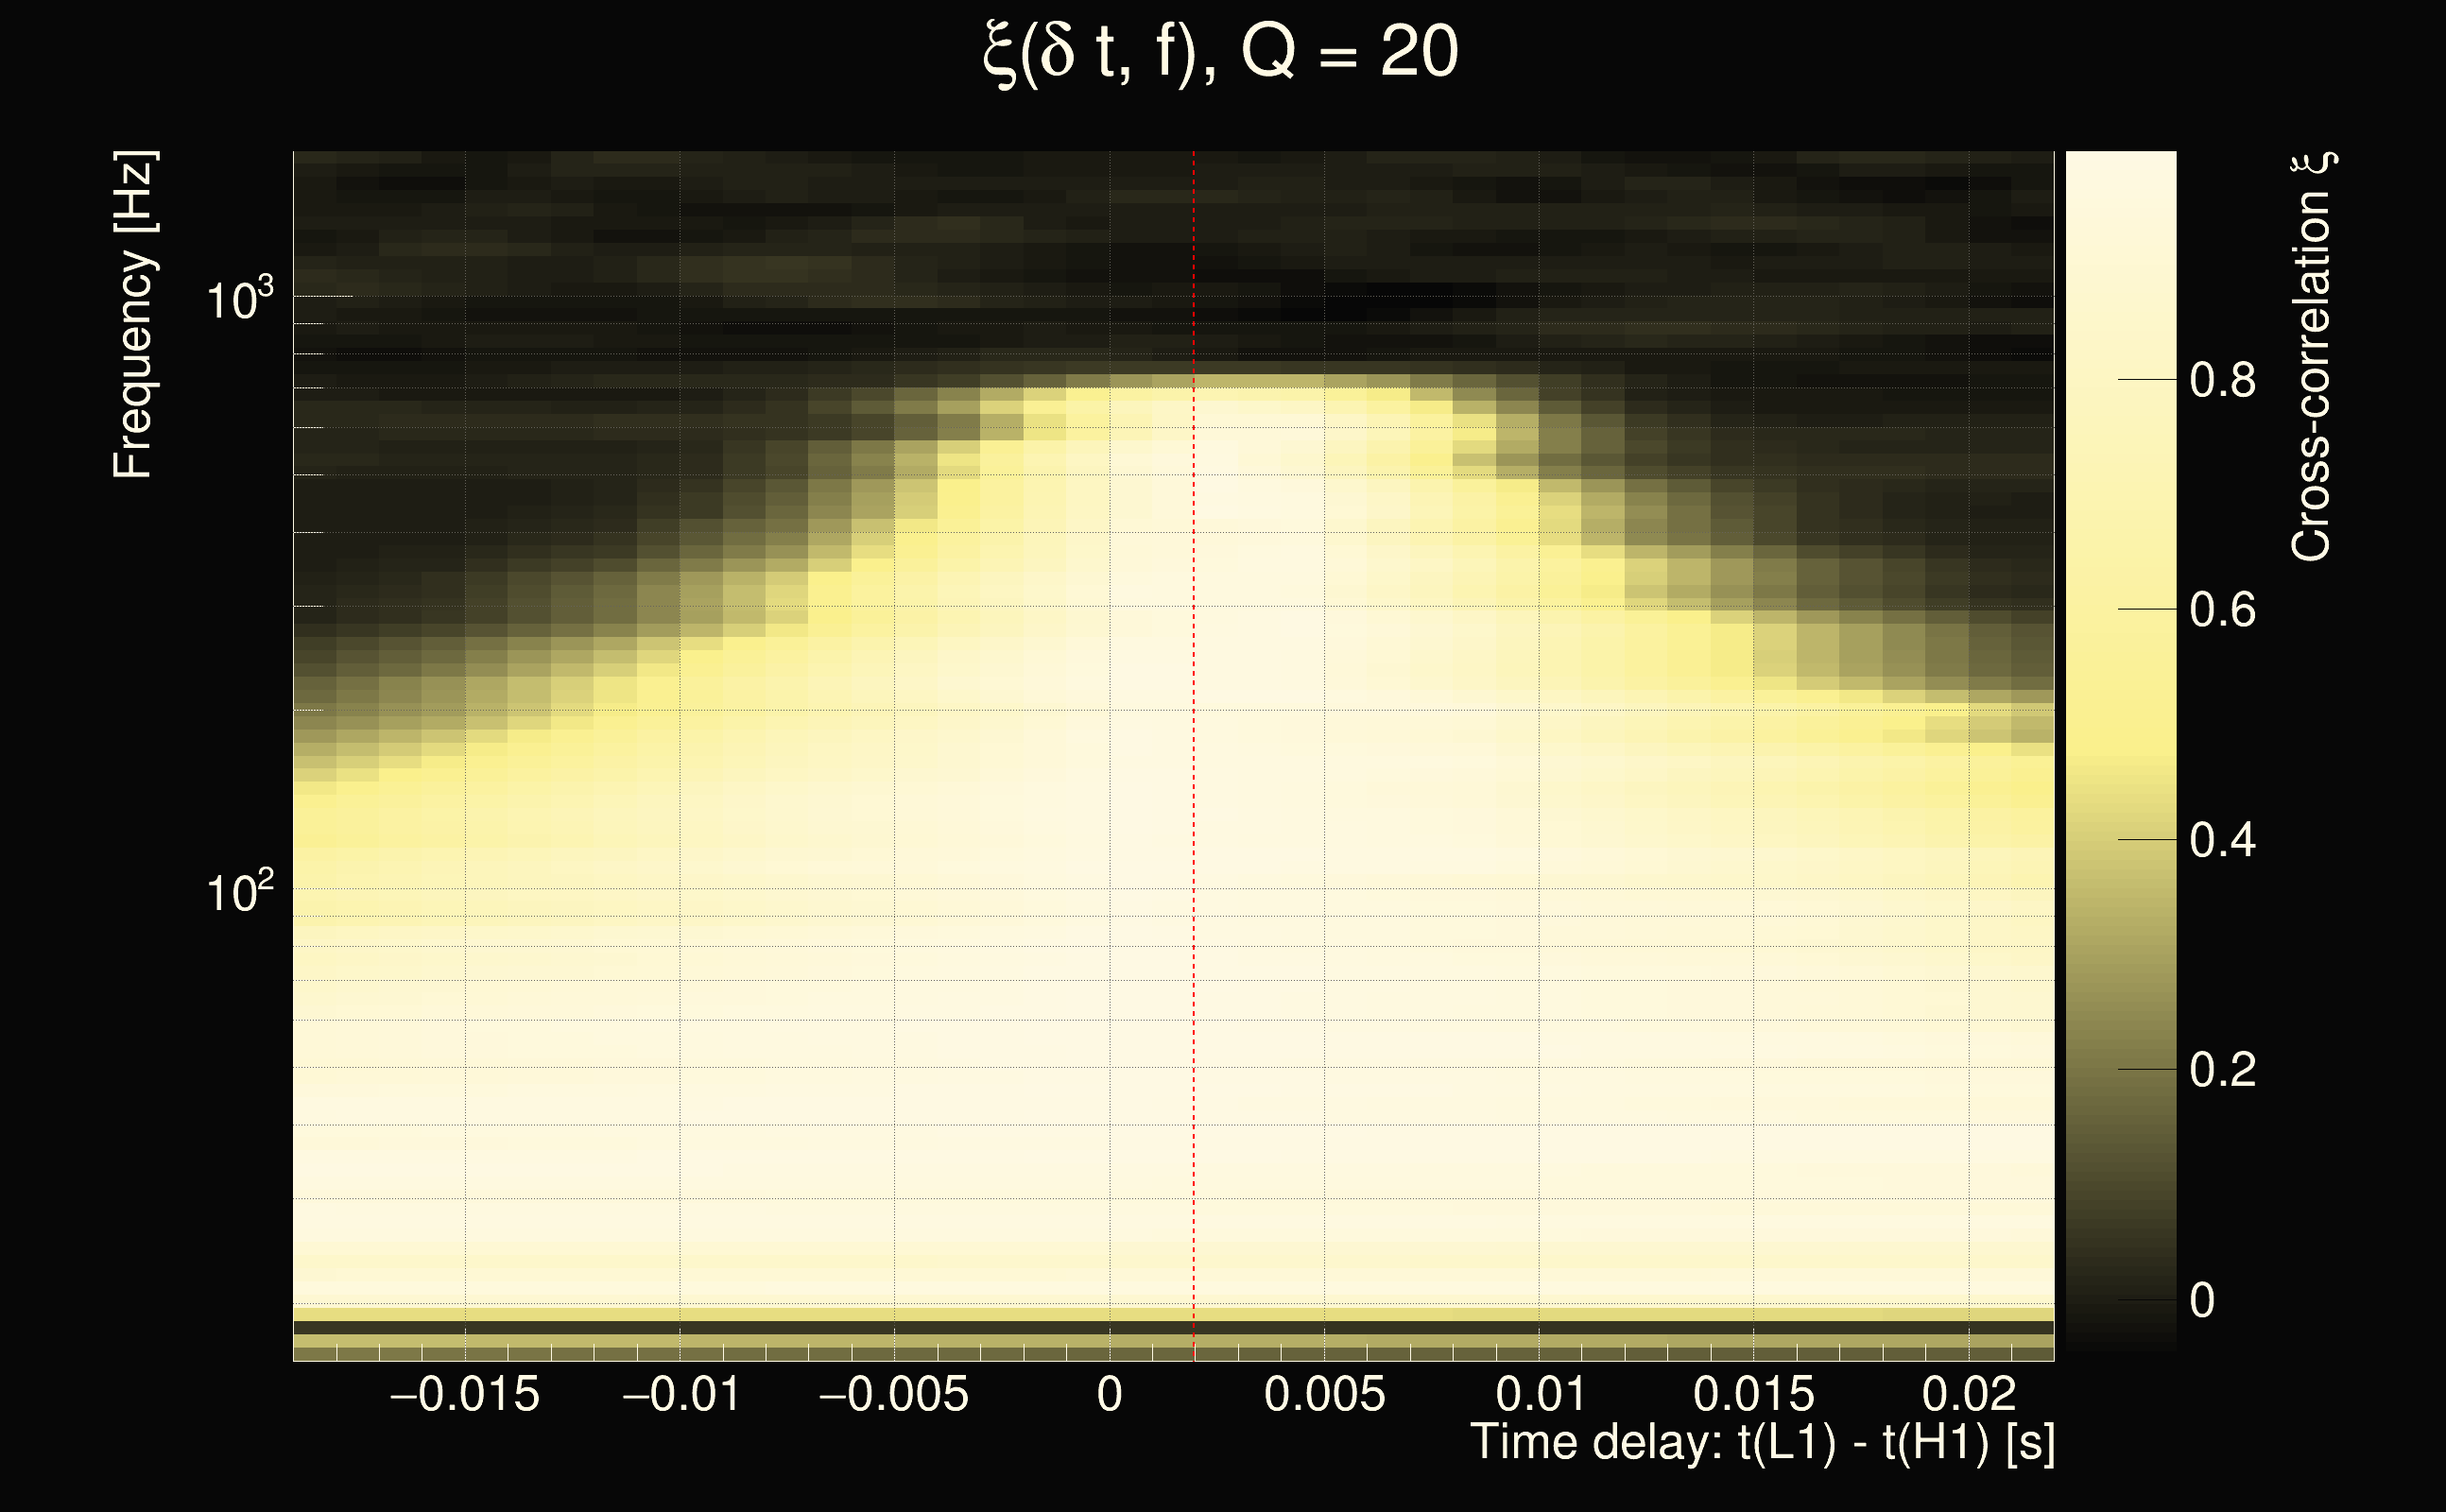Click the color scale bar gradient

[x=2120, y=750]
